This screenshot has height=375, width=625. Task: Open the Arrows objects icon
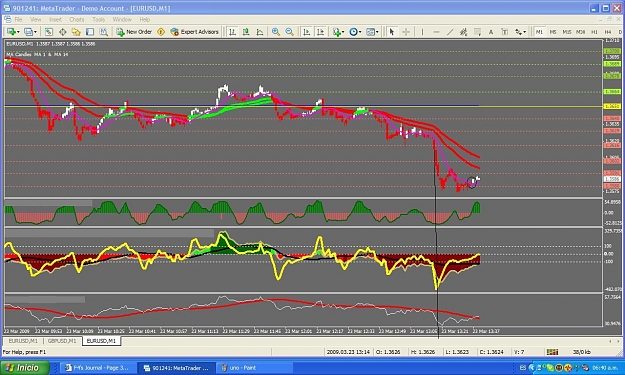[518, 31]
